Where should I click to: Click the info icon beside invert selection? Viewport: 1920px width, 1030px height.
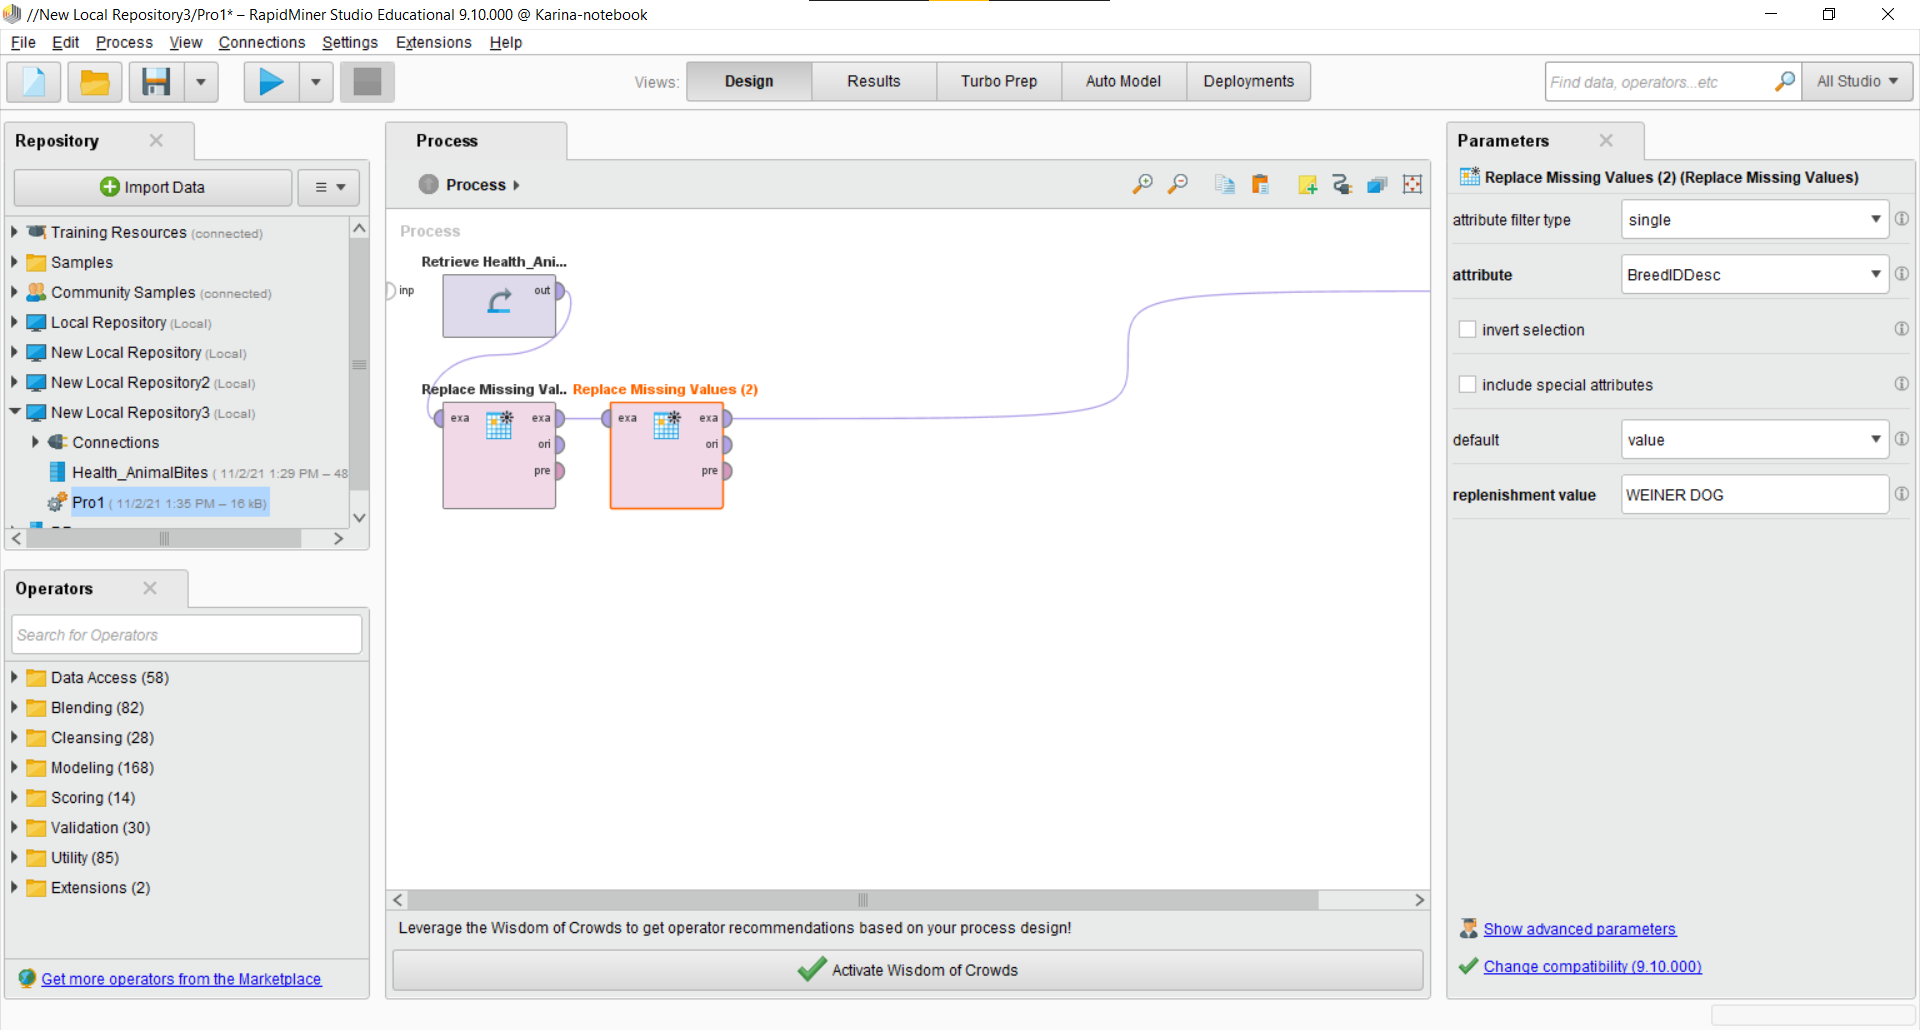coord(1901,329)
